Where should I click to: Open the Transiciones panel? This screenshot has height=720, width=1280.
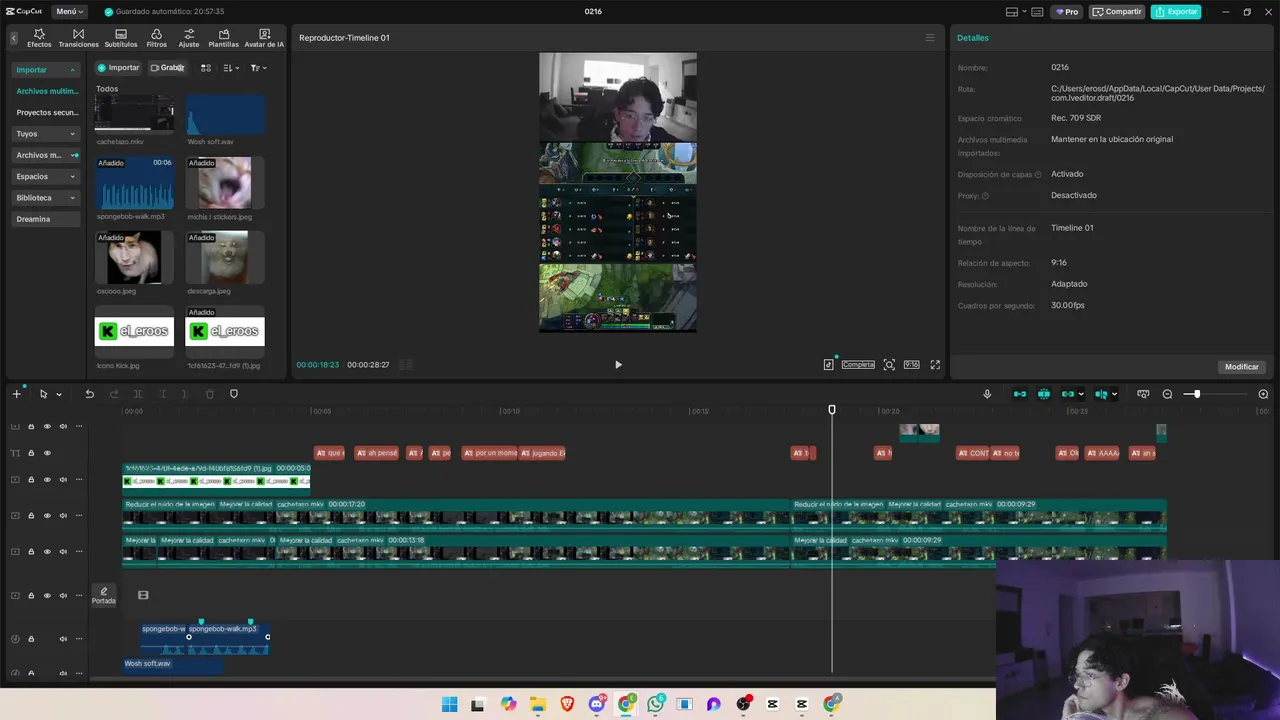(78, 38)
